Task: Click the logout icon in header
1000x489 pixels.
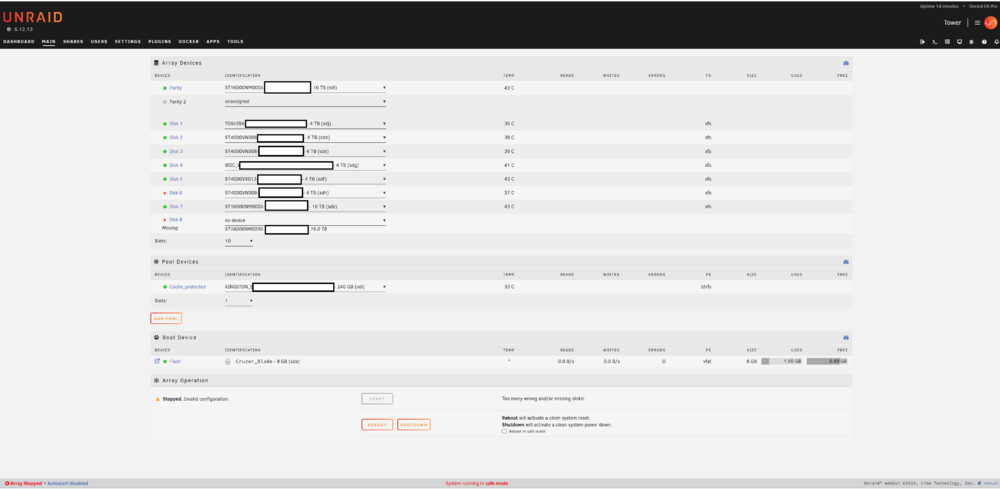Action: pyautogui.click(x=922, y=41)
